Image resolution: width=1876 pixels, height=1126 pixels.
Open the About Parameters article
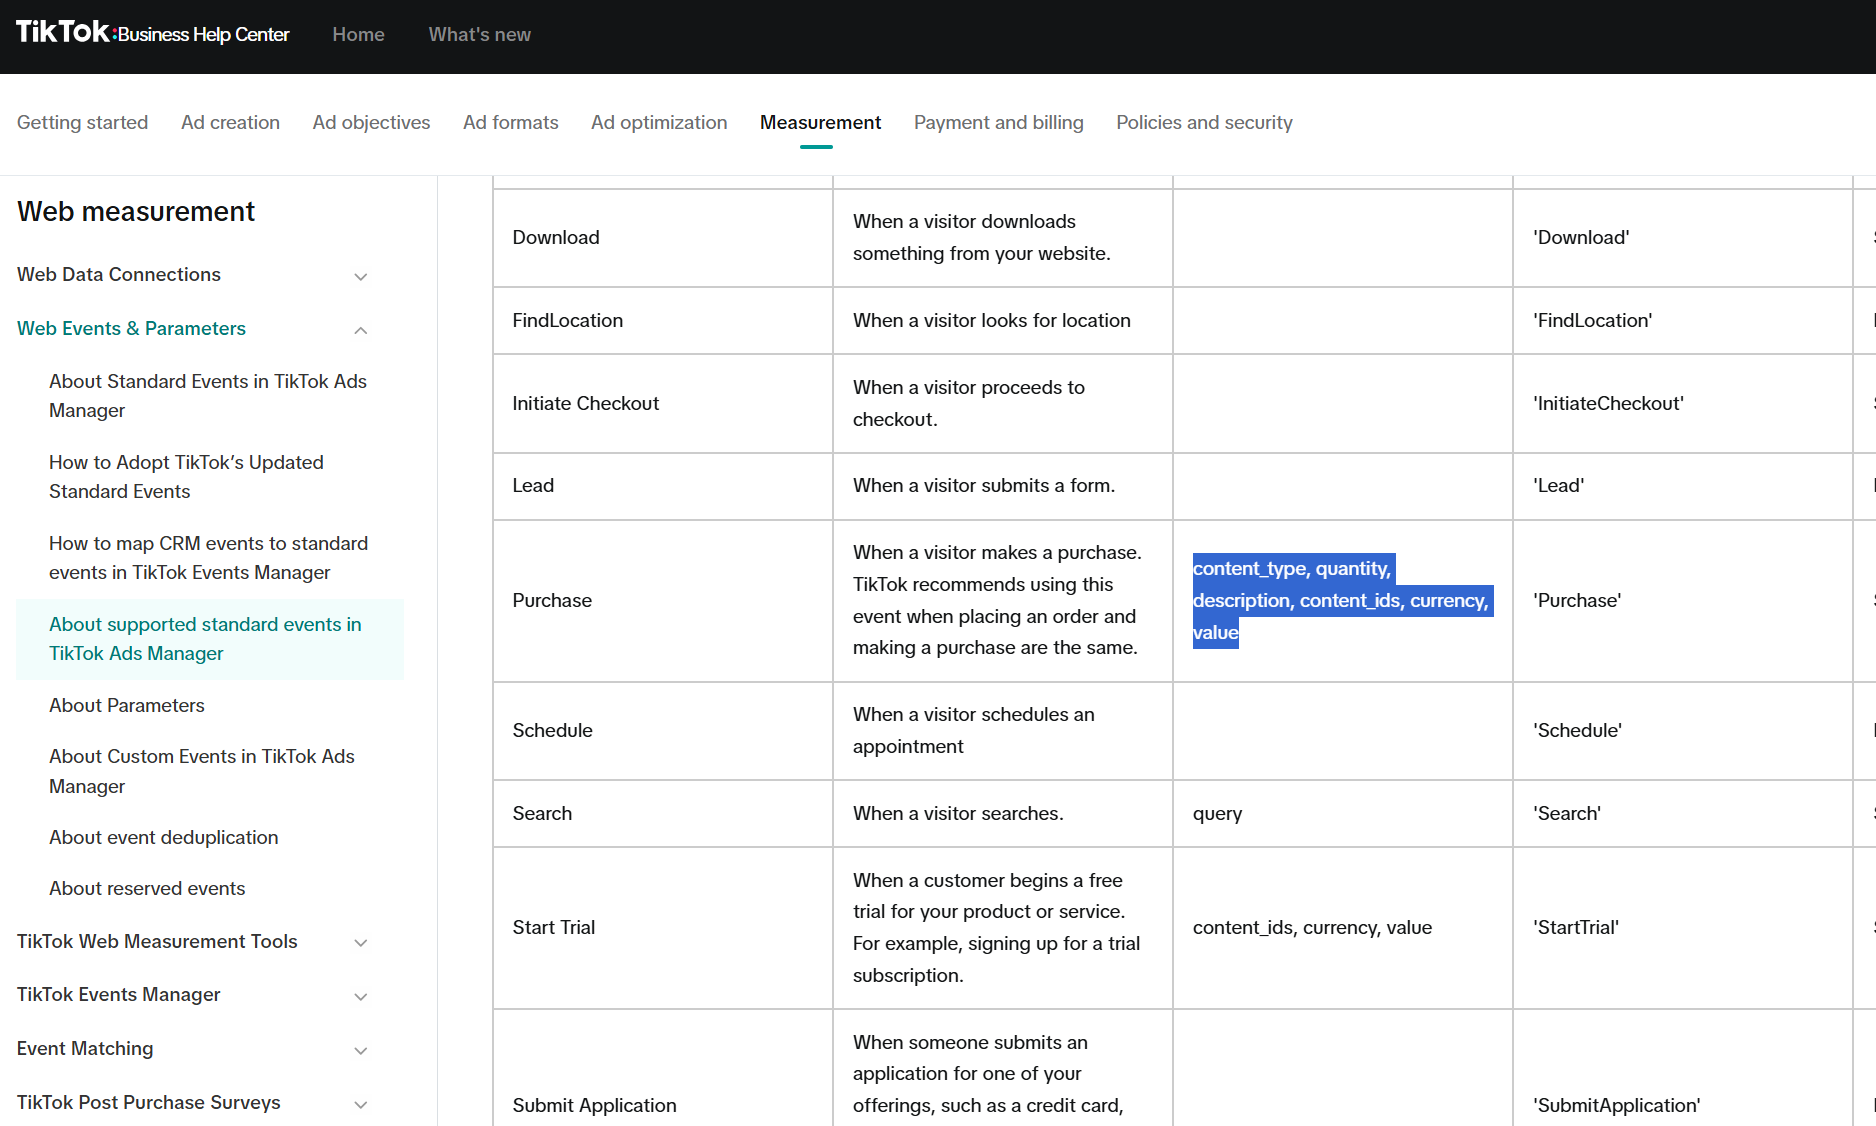point(127,705)
